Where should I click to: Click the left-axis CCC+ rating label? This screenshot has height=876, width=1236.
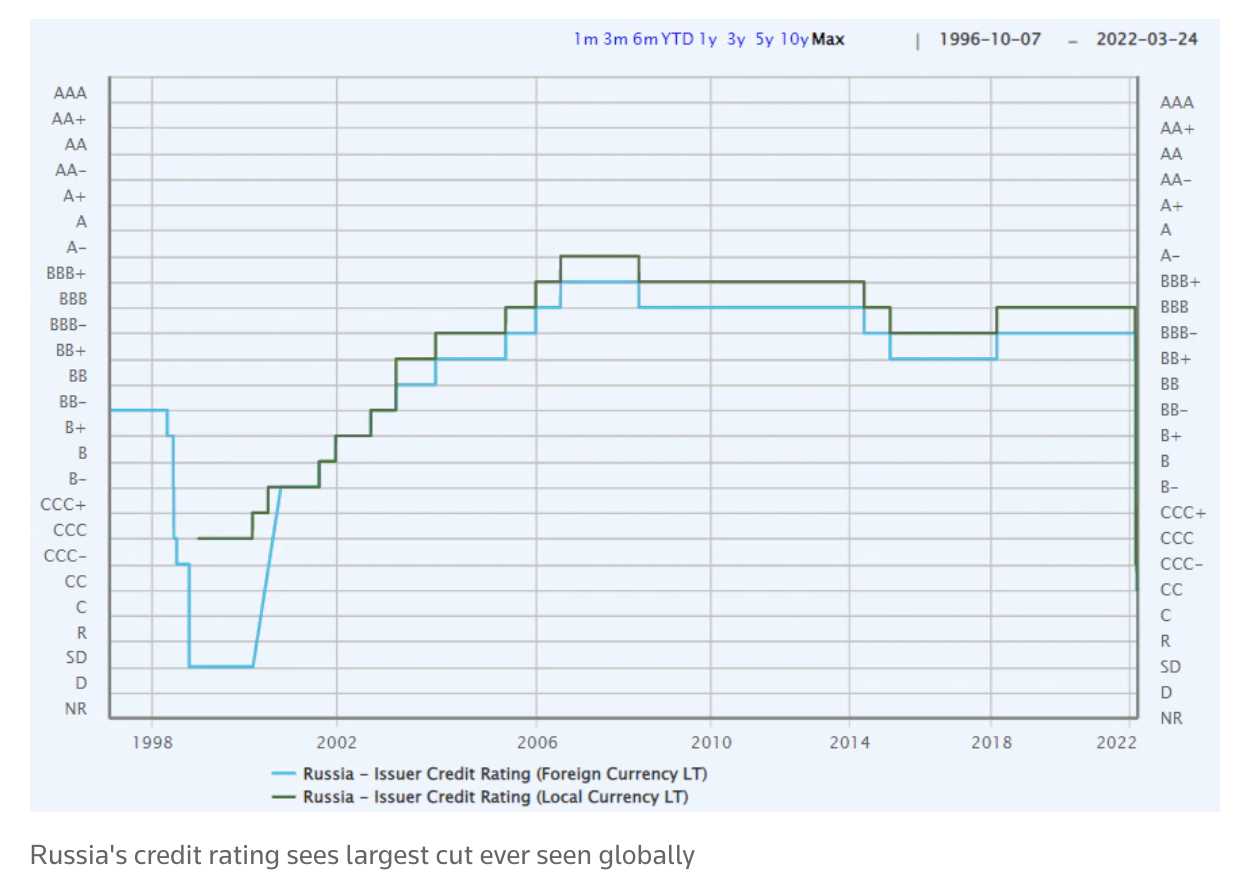click(64, 505)
